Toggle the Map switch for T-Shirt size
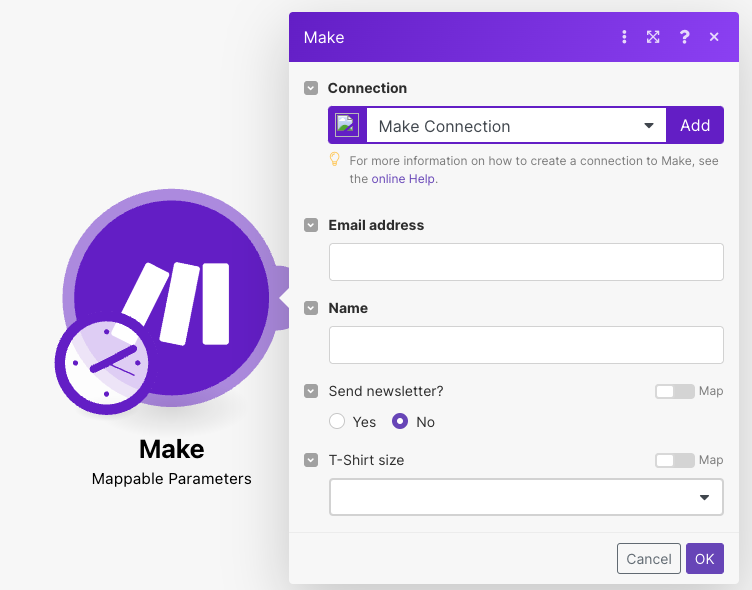The image size is (752, 590). [x=674, y=460]
